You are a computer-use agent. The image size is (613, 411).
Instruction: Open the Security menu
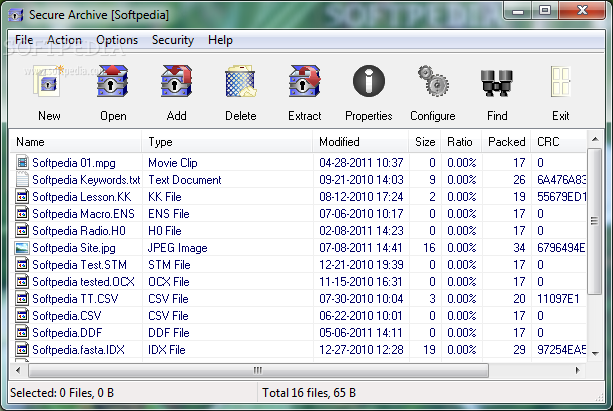tap(173, 40)
